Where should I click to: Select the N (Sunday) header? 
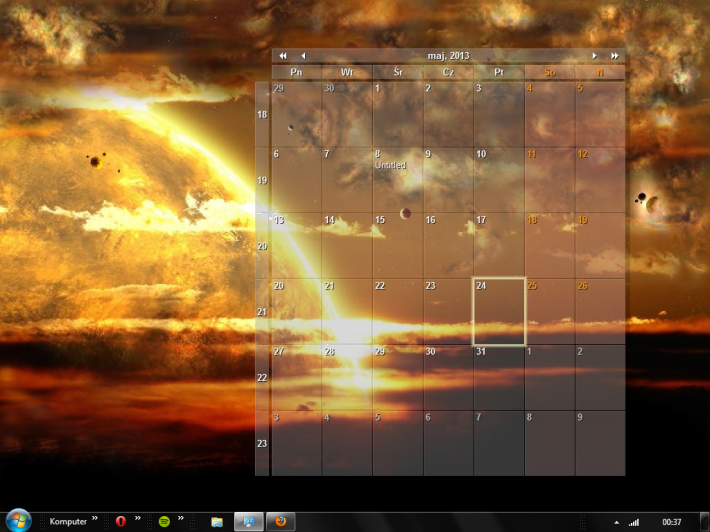tap(600, 72)
